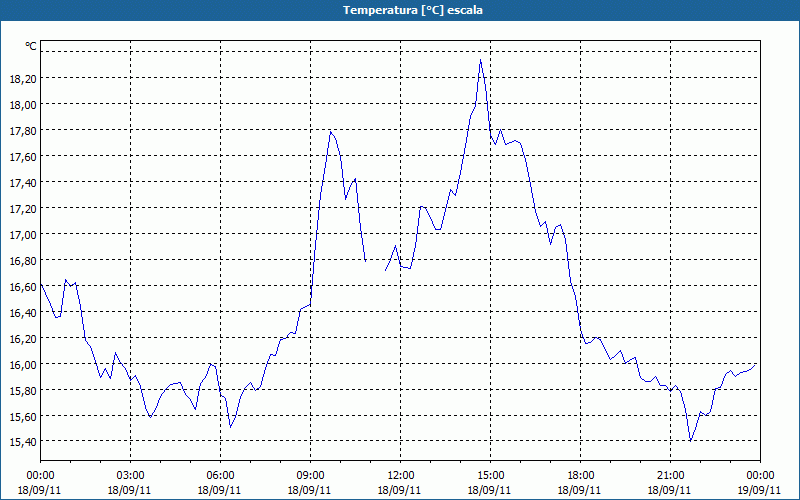The height and width of the screenshot is (500, 800).
Task: Click the 03:00 time label
Action: pyautogui.click(x=131, y=476)
